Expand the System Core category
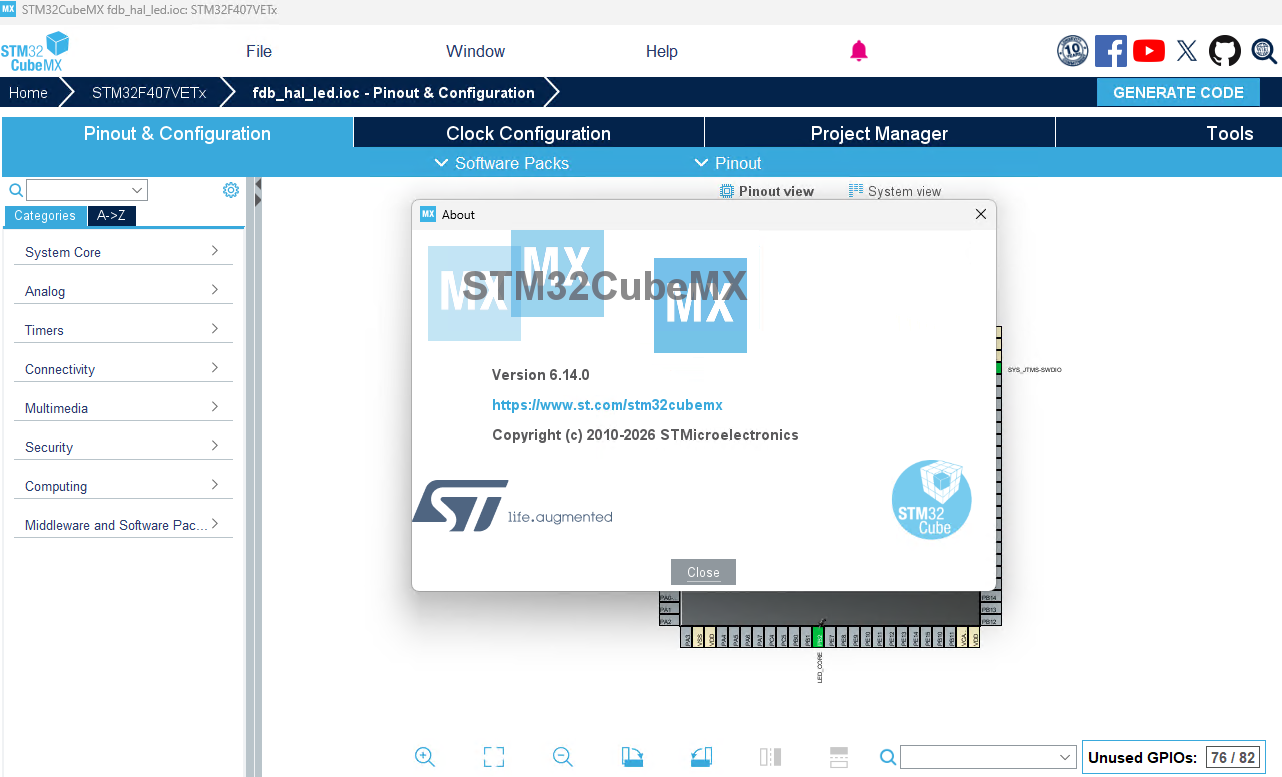 tap(123, 252)
